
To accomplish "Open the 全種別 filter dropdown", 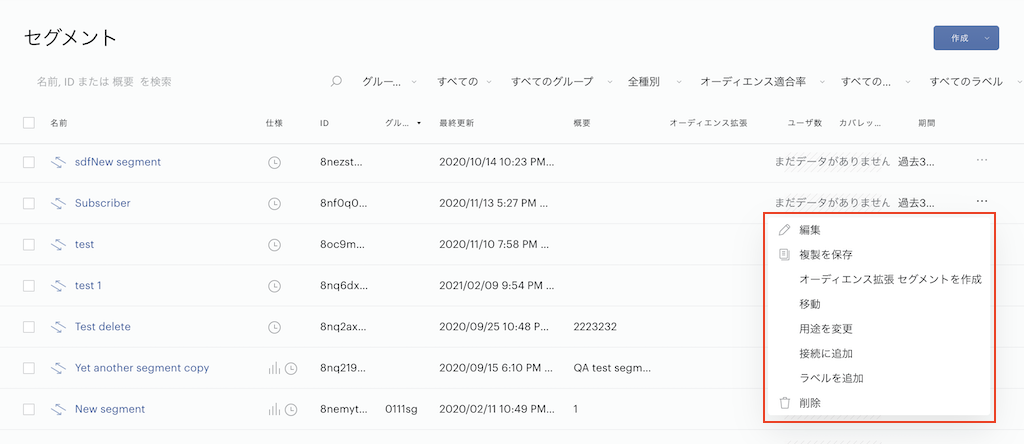I will pos(655,82).
